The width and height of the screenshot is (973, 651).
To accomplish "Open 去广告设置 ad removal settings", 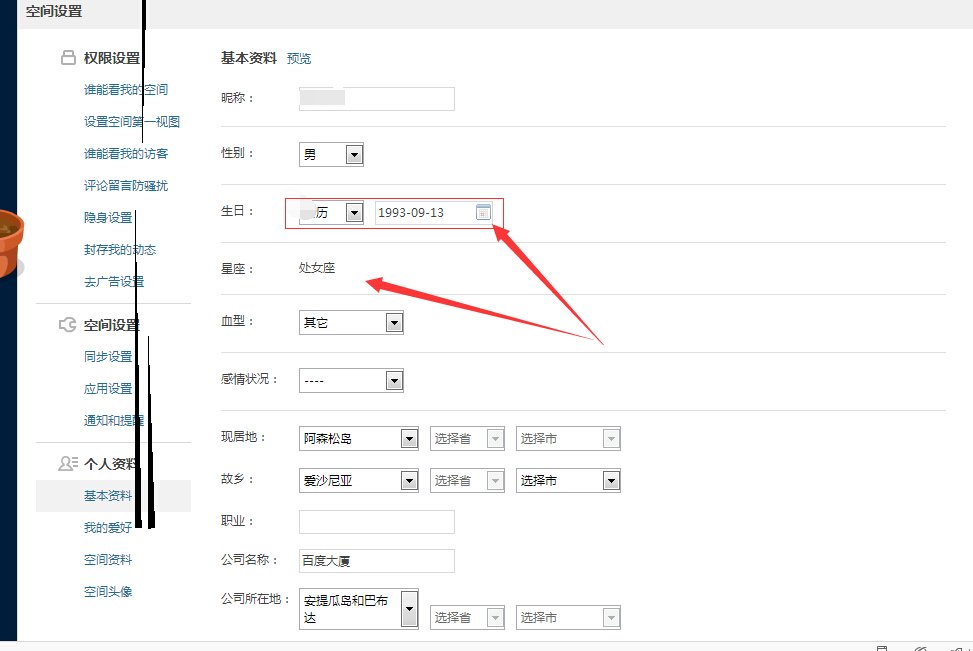I will click(114, 281).
